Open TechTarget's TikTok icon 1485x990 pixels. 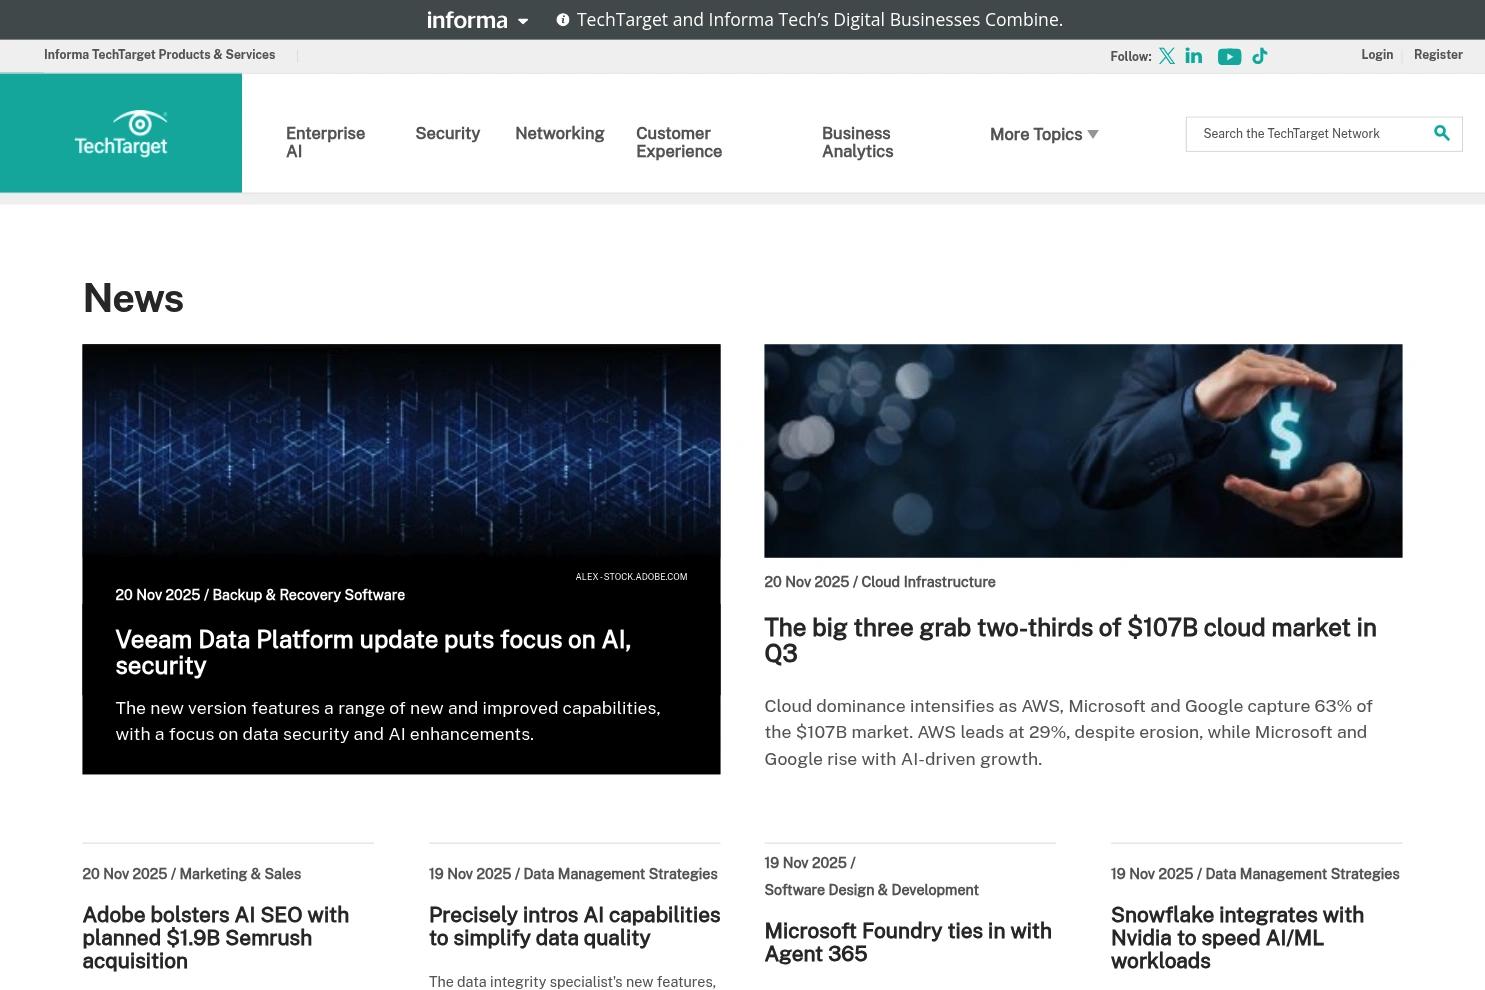[x=1260, y=56]
